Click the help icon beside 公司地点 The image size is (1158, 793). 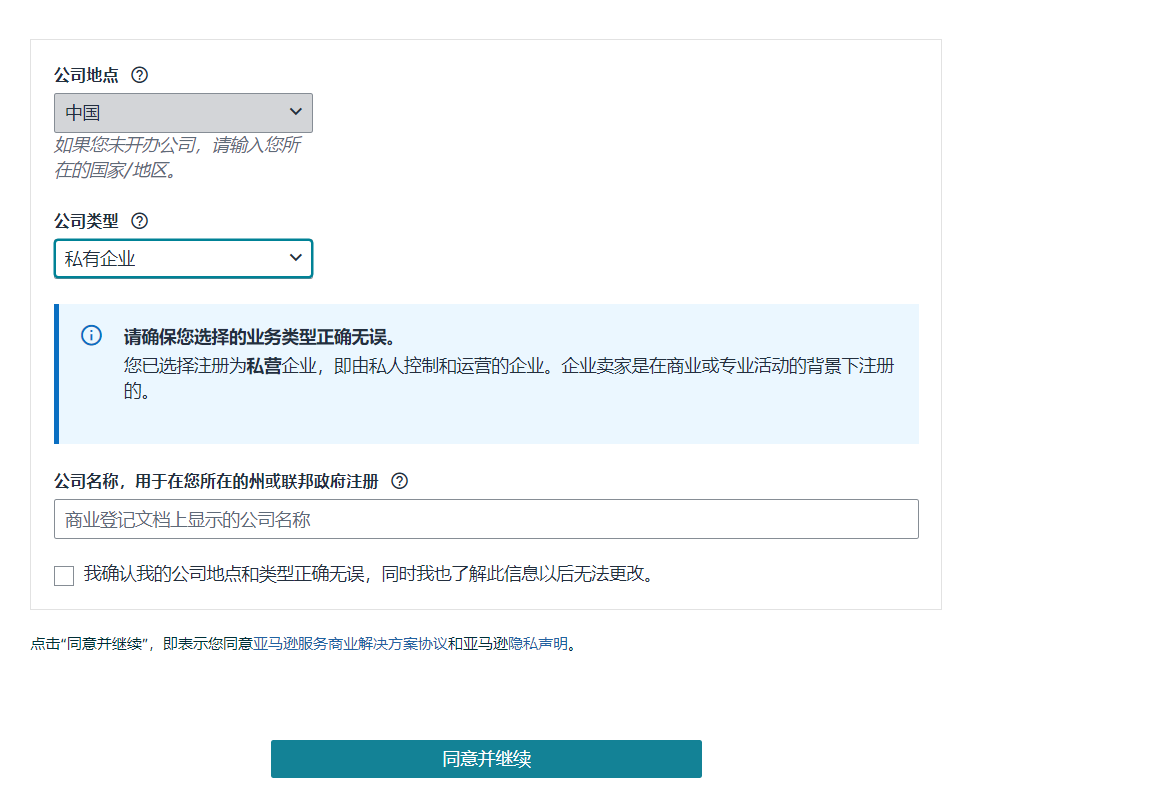click(x=140, y=75)
